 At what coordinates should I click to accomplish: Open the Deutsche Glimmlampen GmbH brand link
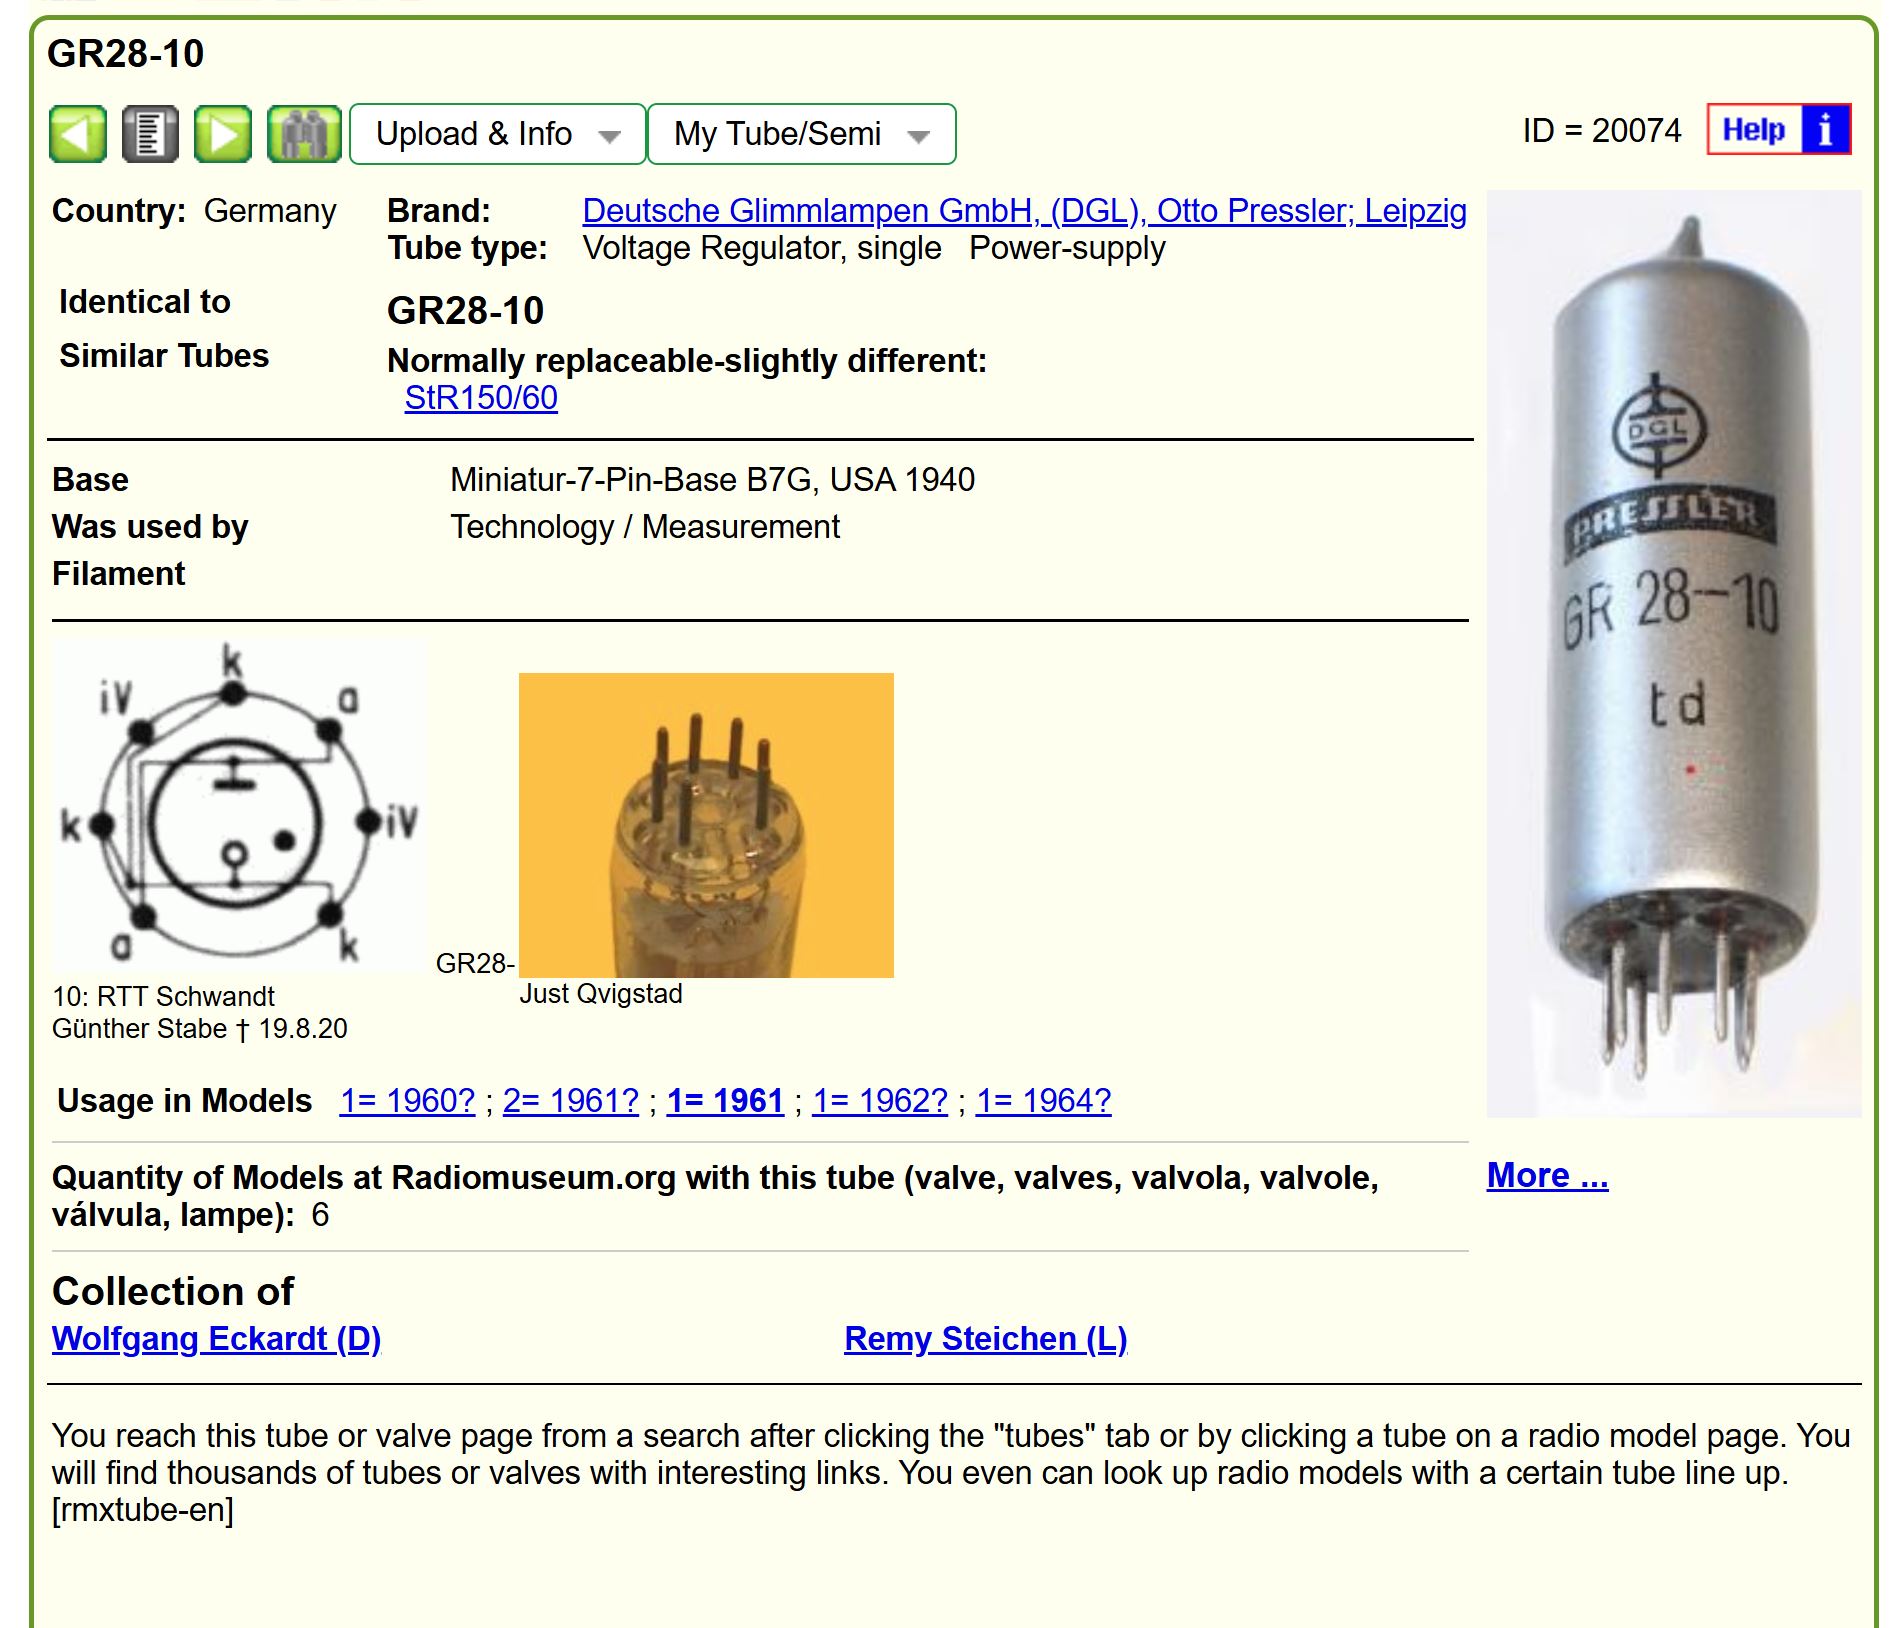(x=1024, y=211)
